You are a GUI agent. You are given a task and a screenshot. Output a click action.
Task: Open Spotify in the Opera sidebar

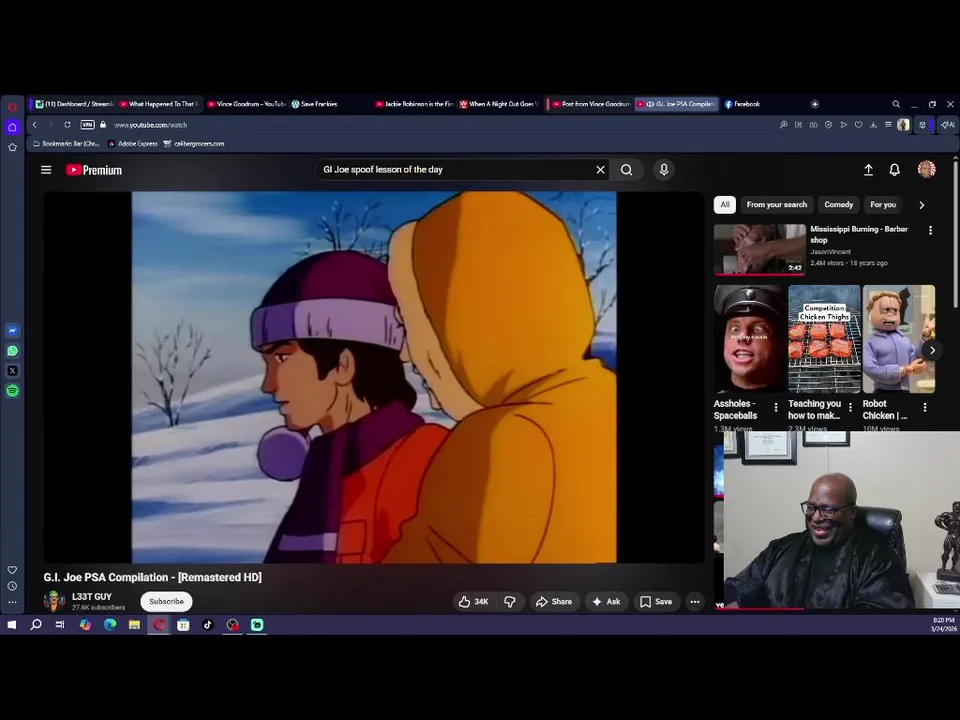(12, 391)
